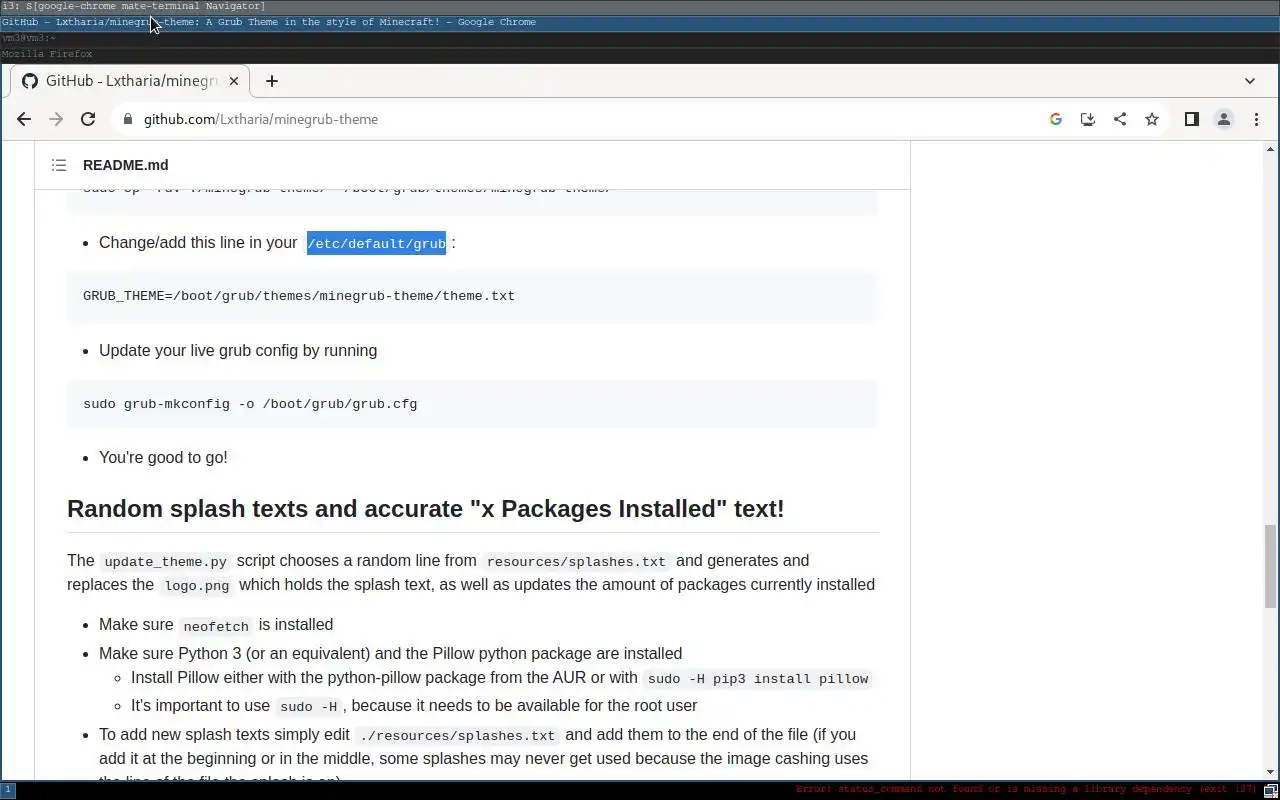Click "You're good to go!" bullet
Viewport: 1280px width, 800px height.
[163, 457]
